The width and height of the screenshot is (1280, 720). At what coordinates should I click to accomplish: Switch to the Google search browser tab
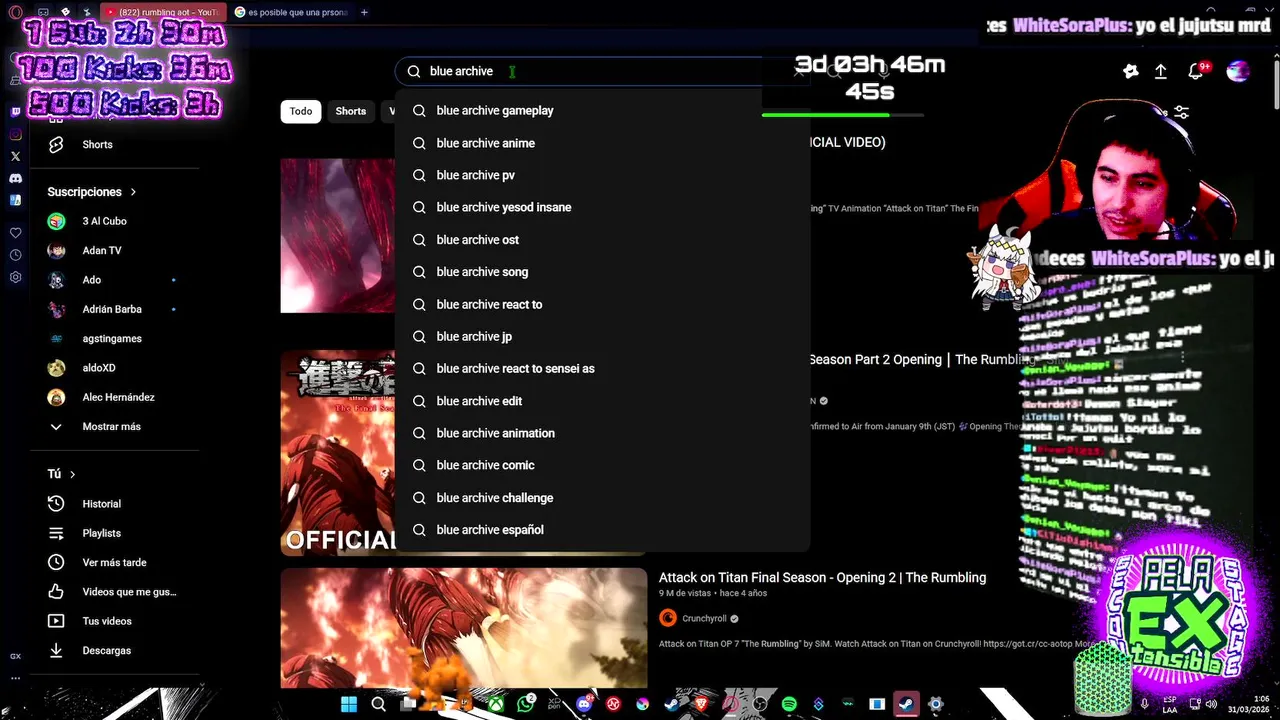(x=291, y=12)
